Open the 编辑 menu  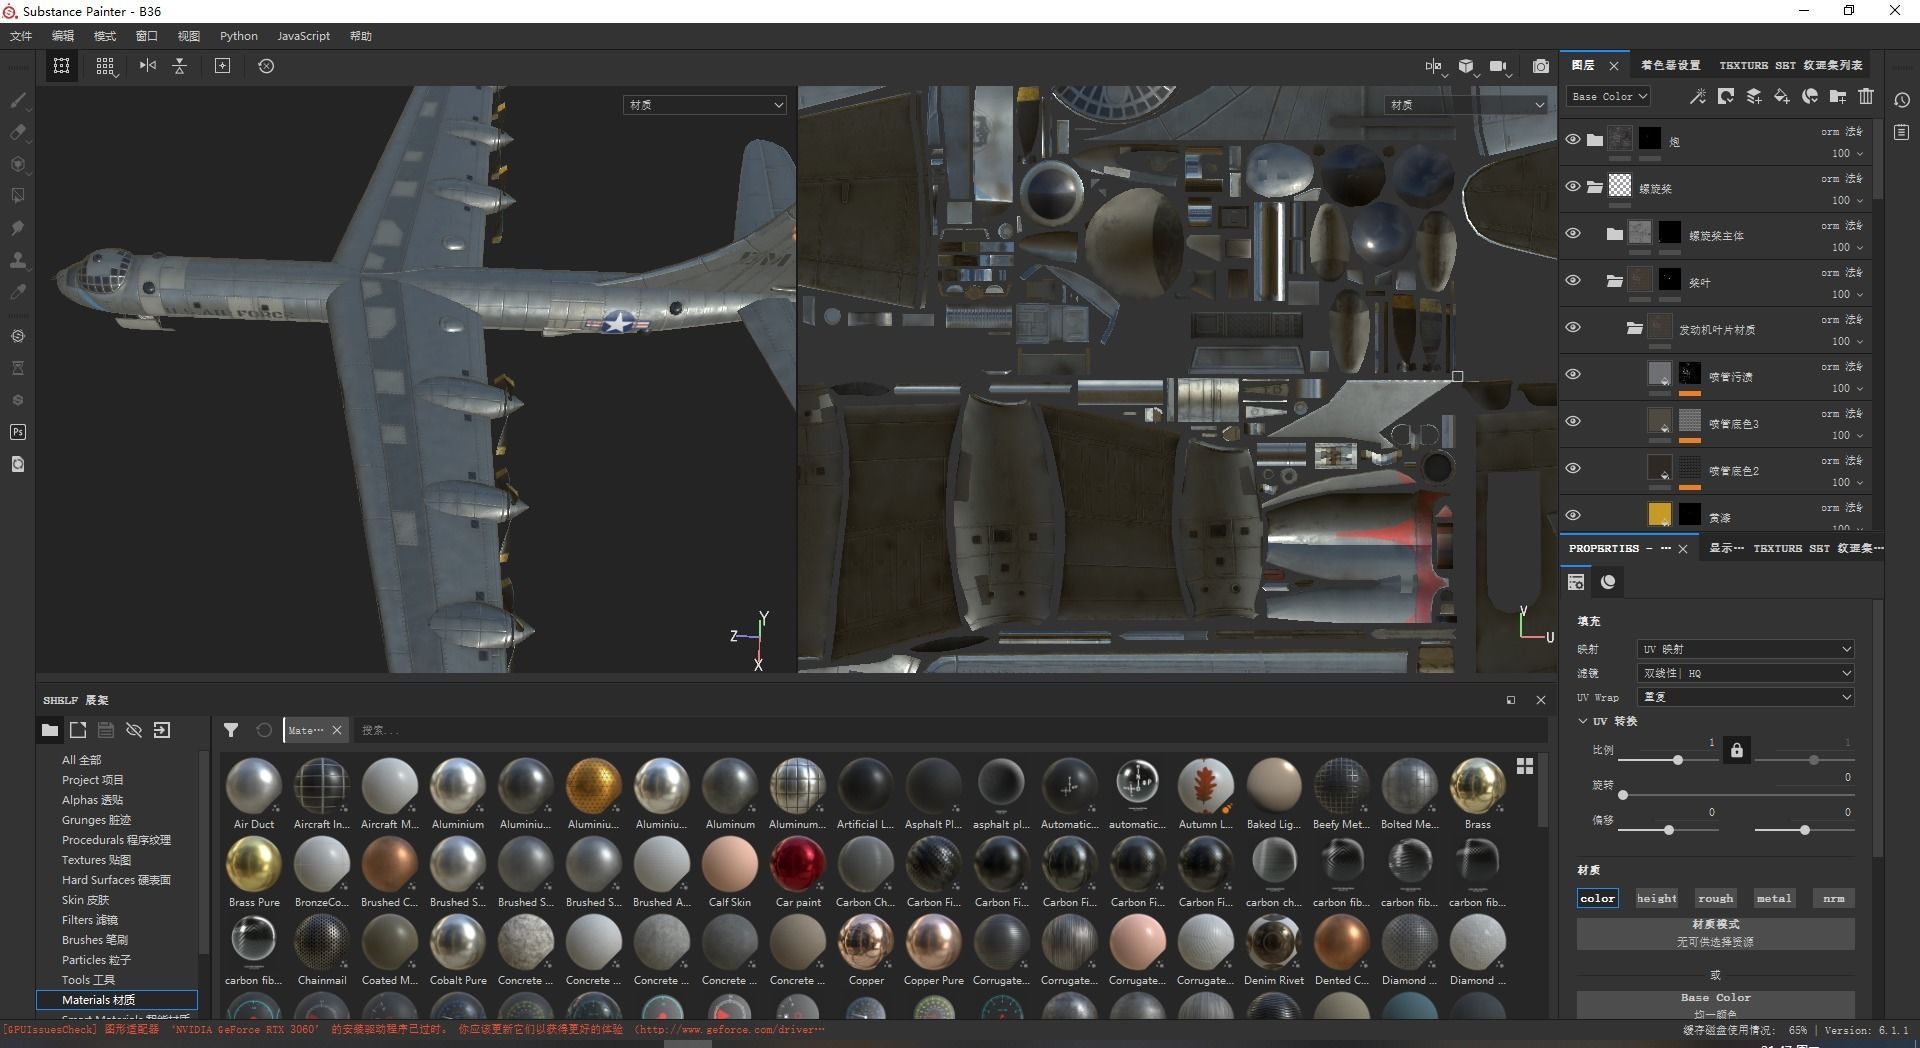pos(63,36)
